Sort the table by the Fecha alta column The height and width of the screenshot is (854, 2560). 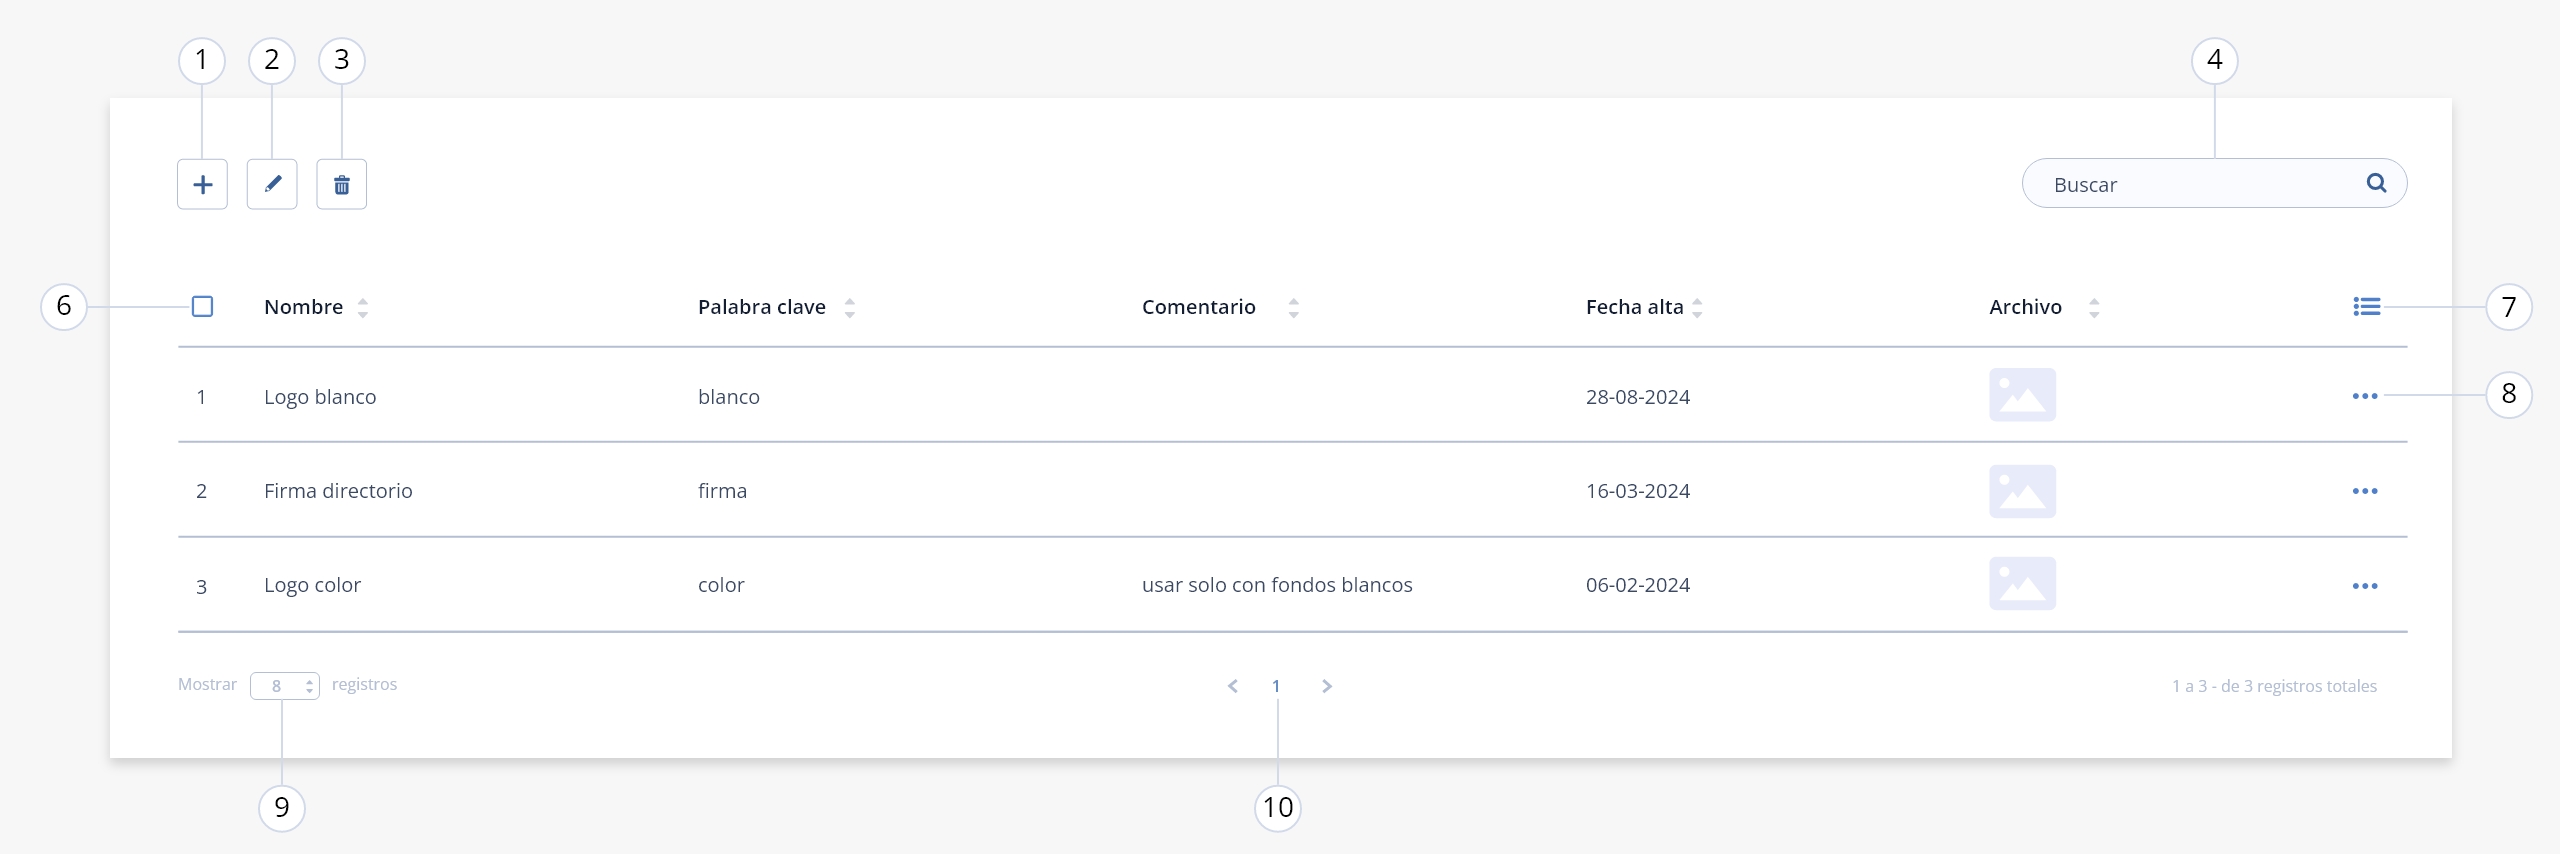(x=1697, y=308)
